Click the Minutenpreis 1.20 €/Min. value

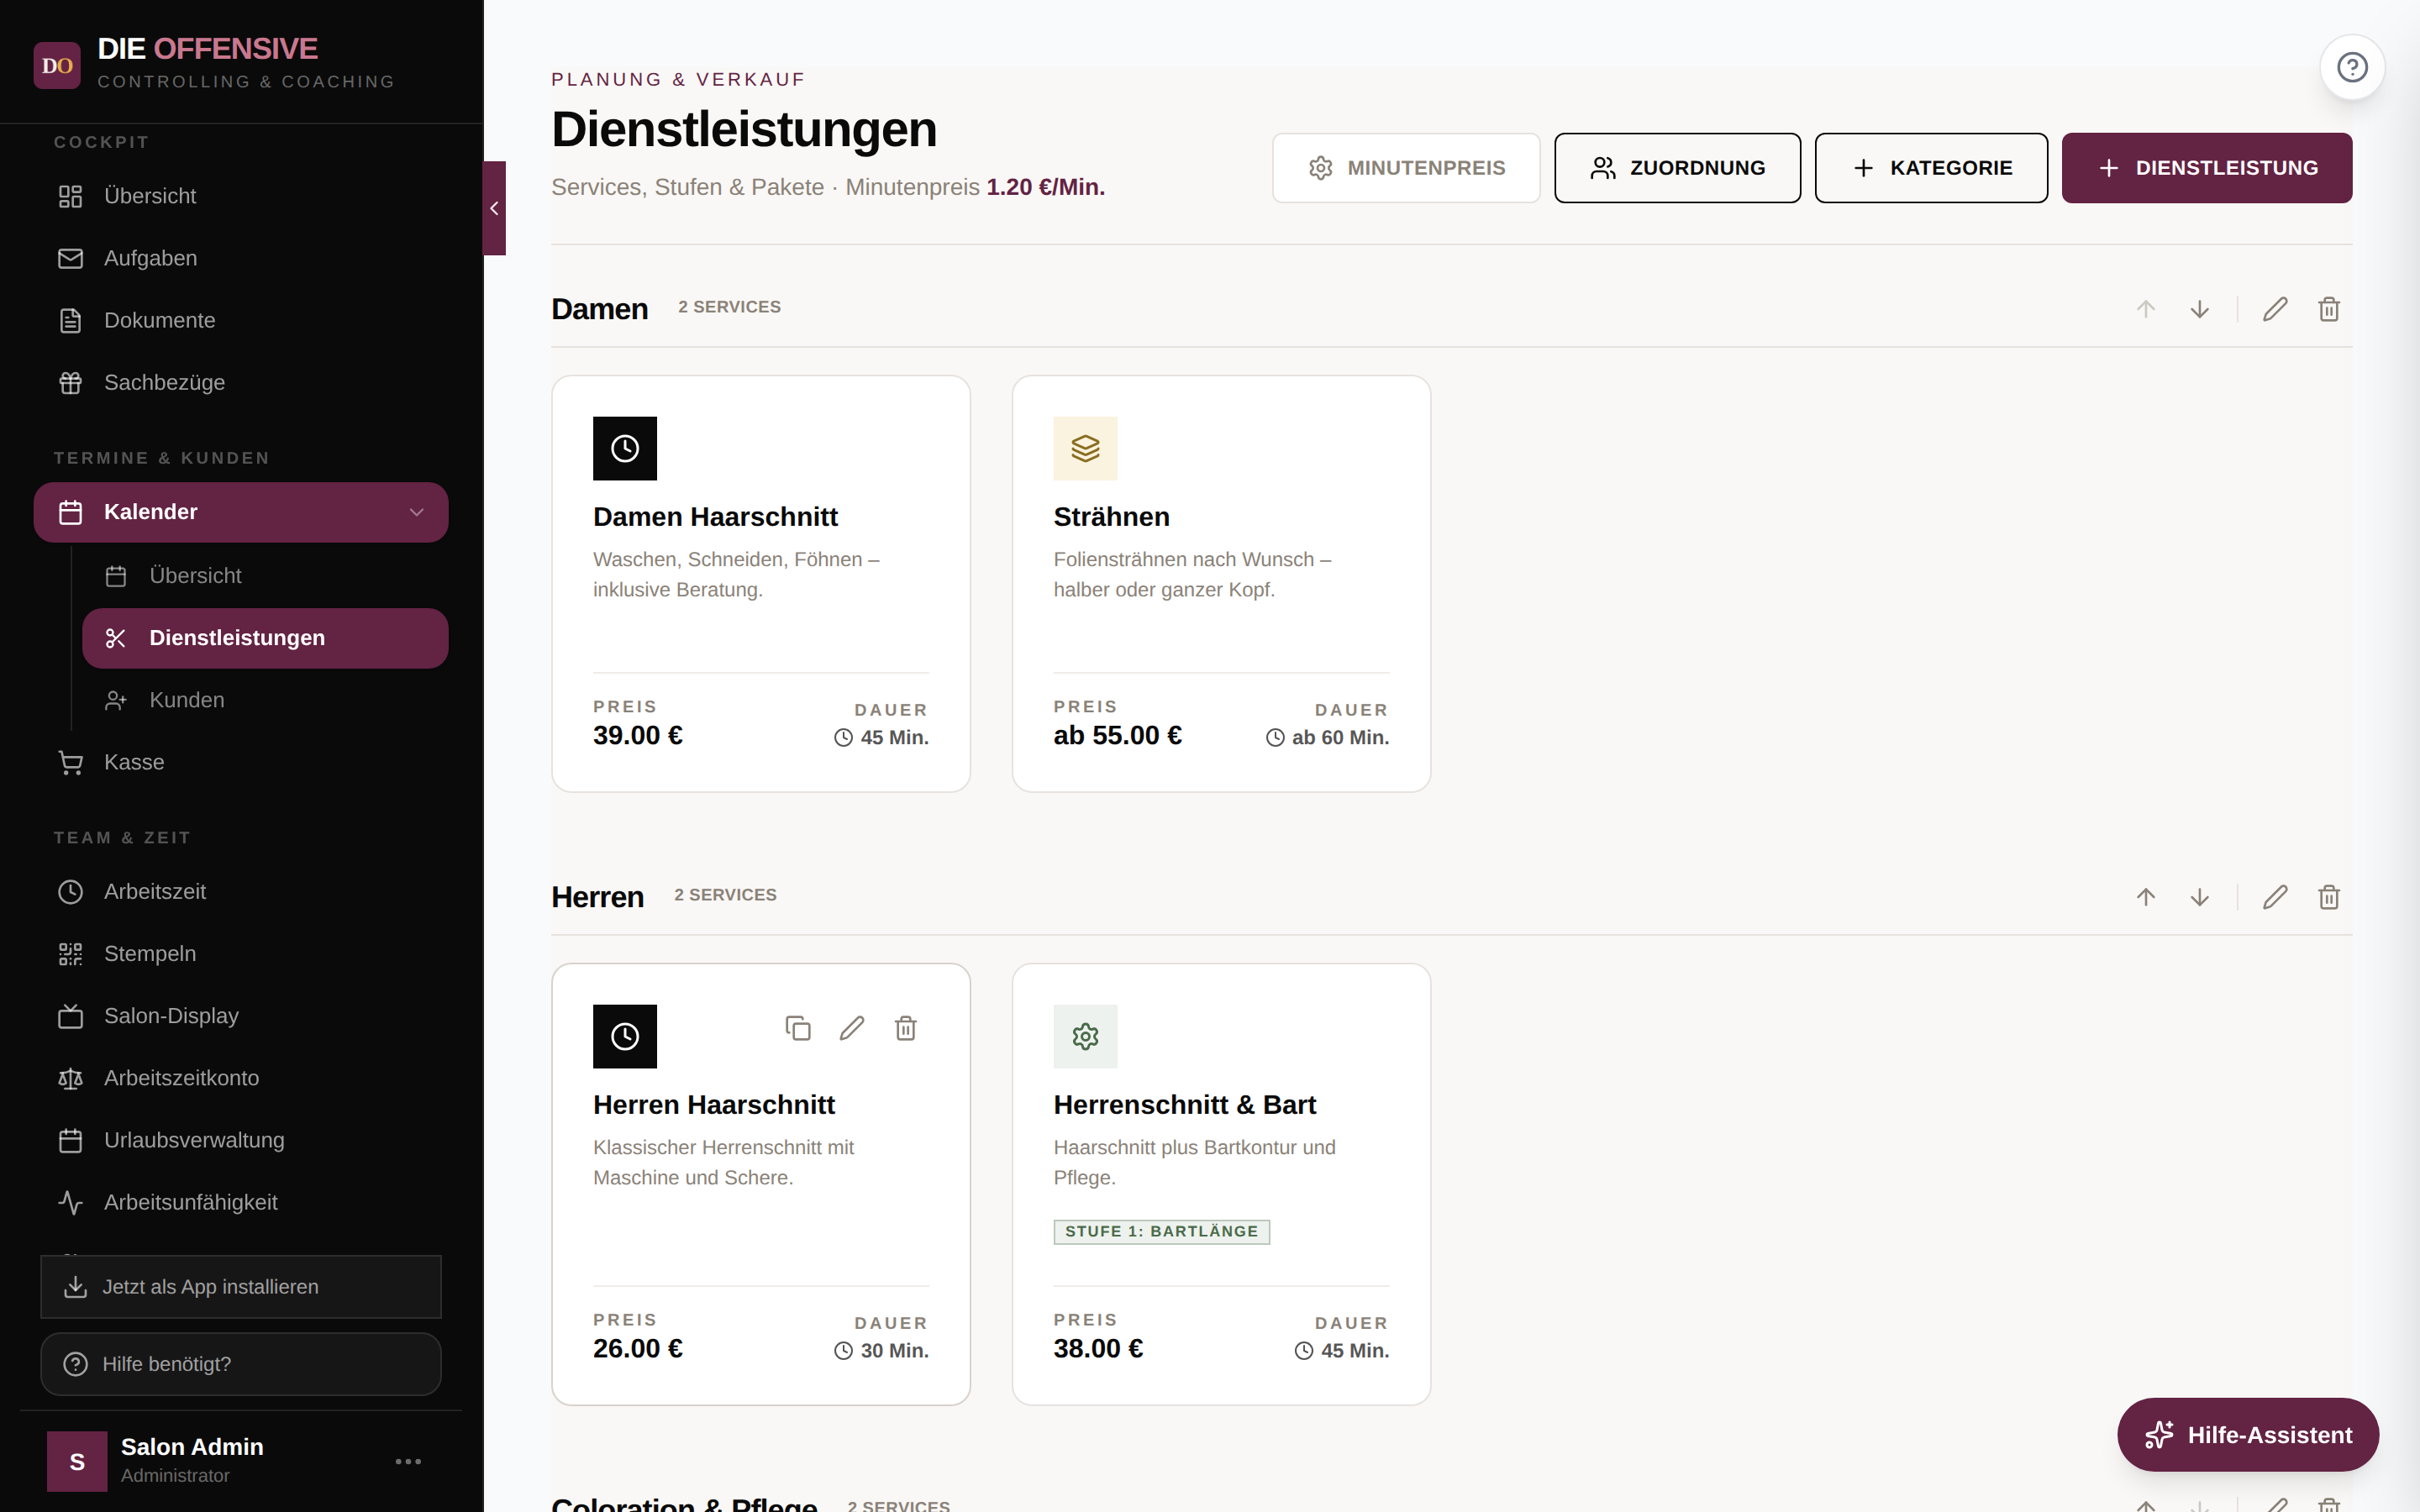point(1045,187)
